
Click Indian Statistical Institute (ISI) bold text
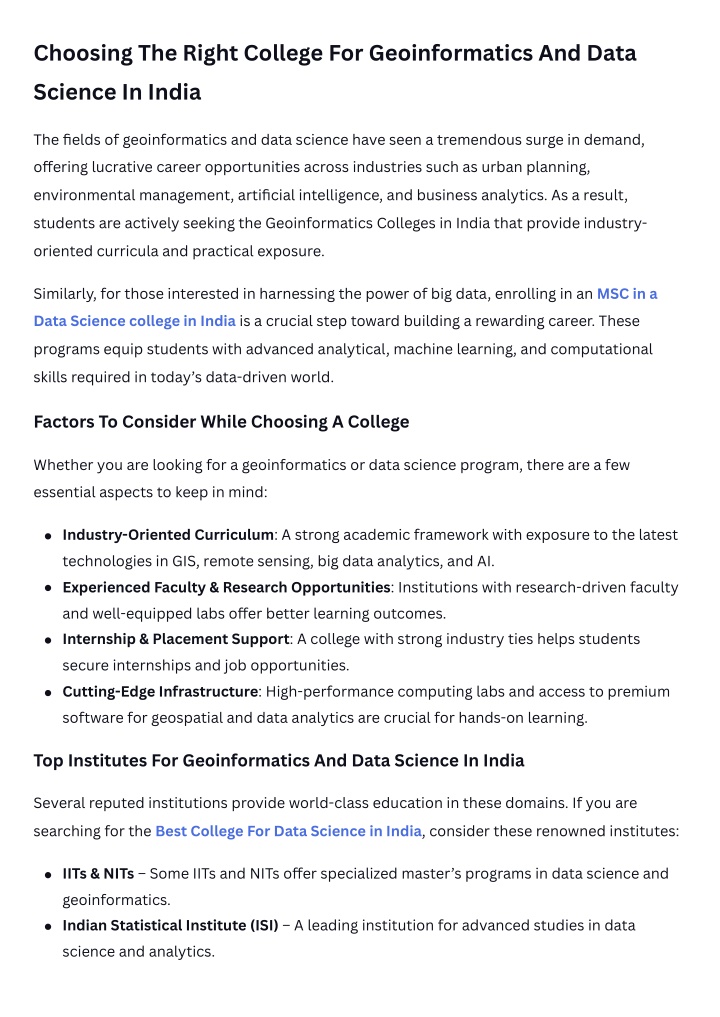point(170,926)
